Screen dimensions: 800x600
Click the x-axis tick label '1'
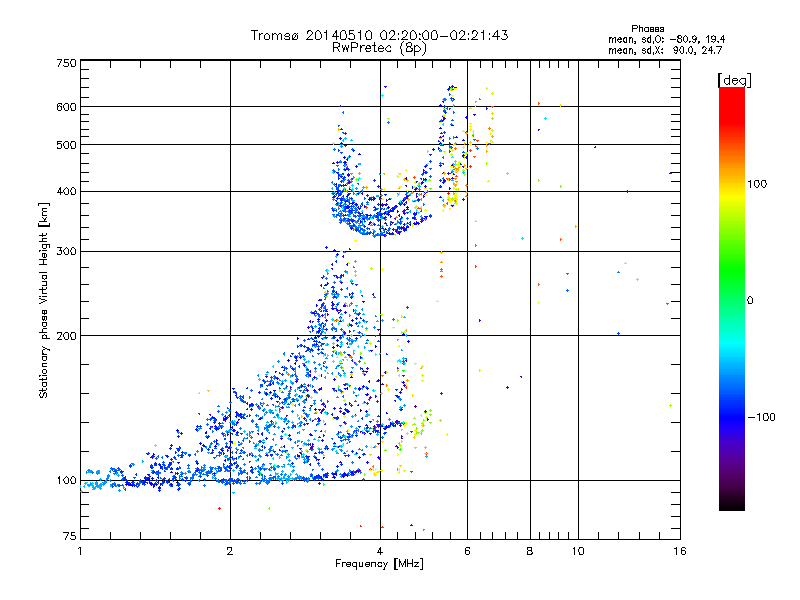pos(80,551)
